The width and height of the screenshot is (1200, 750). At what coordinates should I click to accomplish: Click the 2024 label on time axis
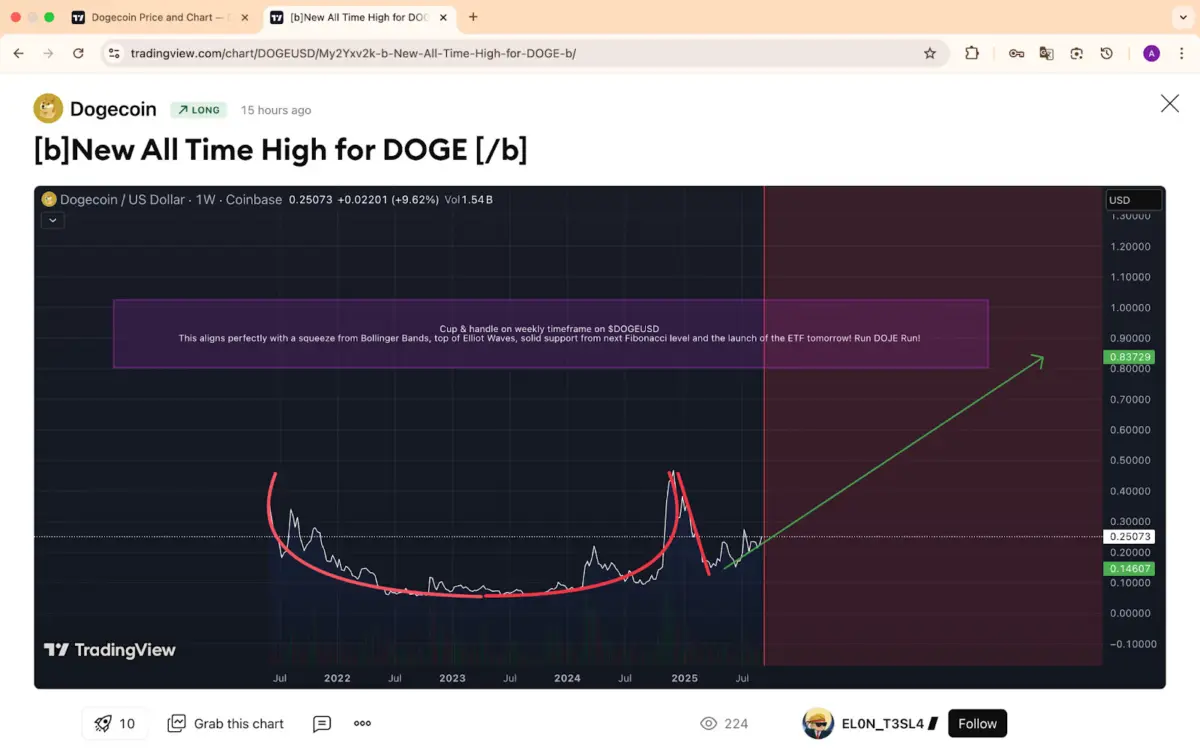pos(567,678)
